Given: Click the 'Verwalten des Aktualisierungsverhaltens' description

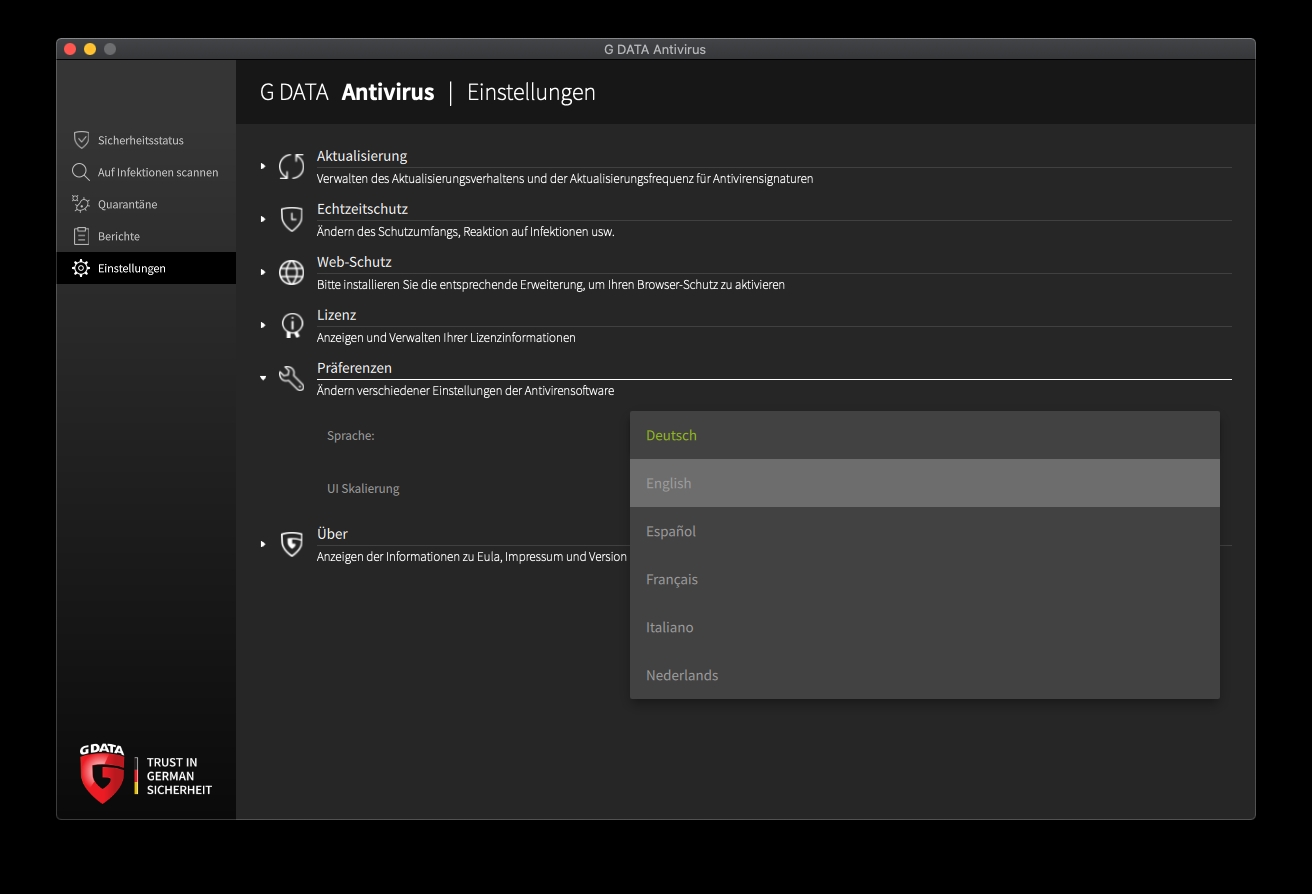Looking at the screenshot, I should [x=565, y=179].
